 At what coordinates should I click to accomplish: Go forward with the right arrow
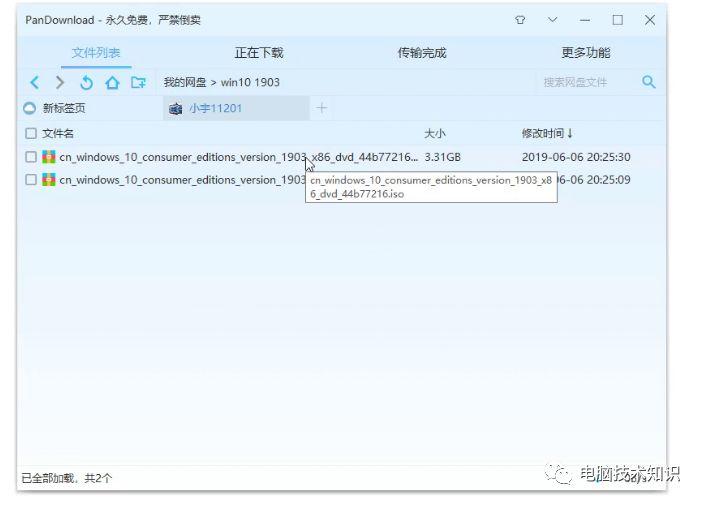coord(60,83)
